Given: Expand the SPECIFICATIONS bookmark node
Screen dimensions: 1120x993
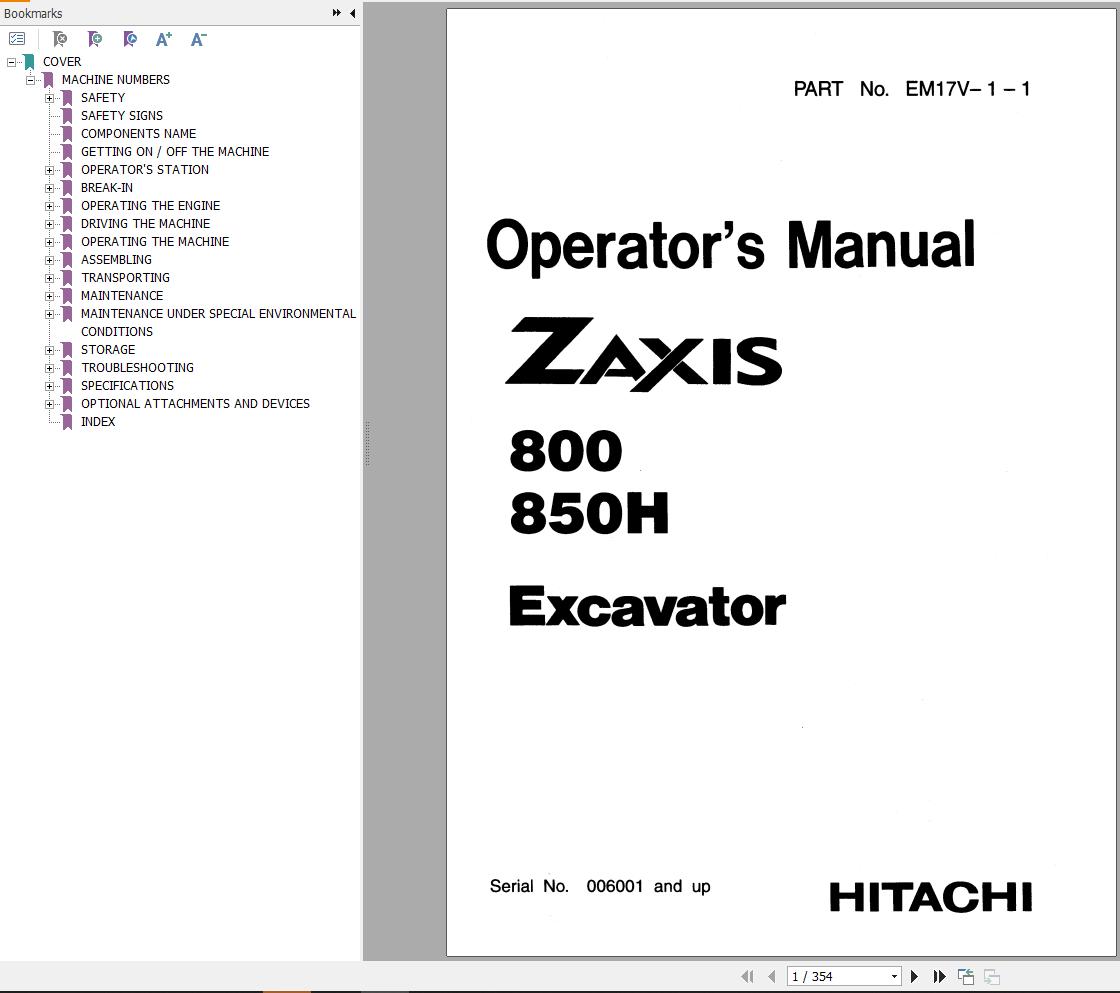Looking at the screenshot, I should pos(49,386).
